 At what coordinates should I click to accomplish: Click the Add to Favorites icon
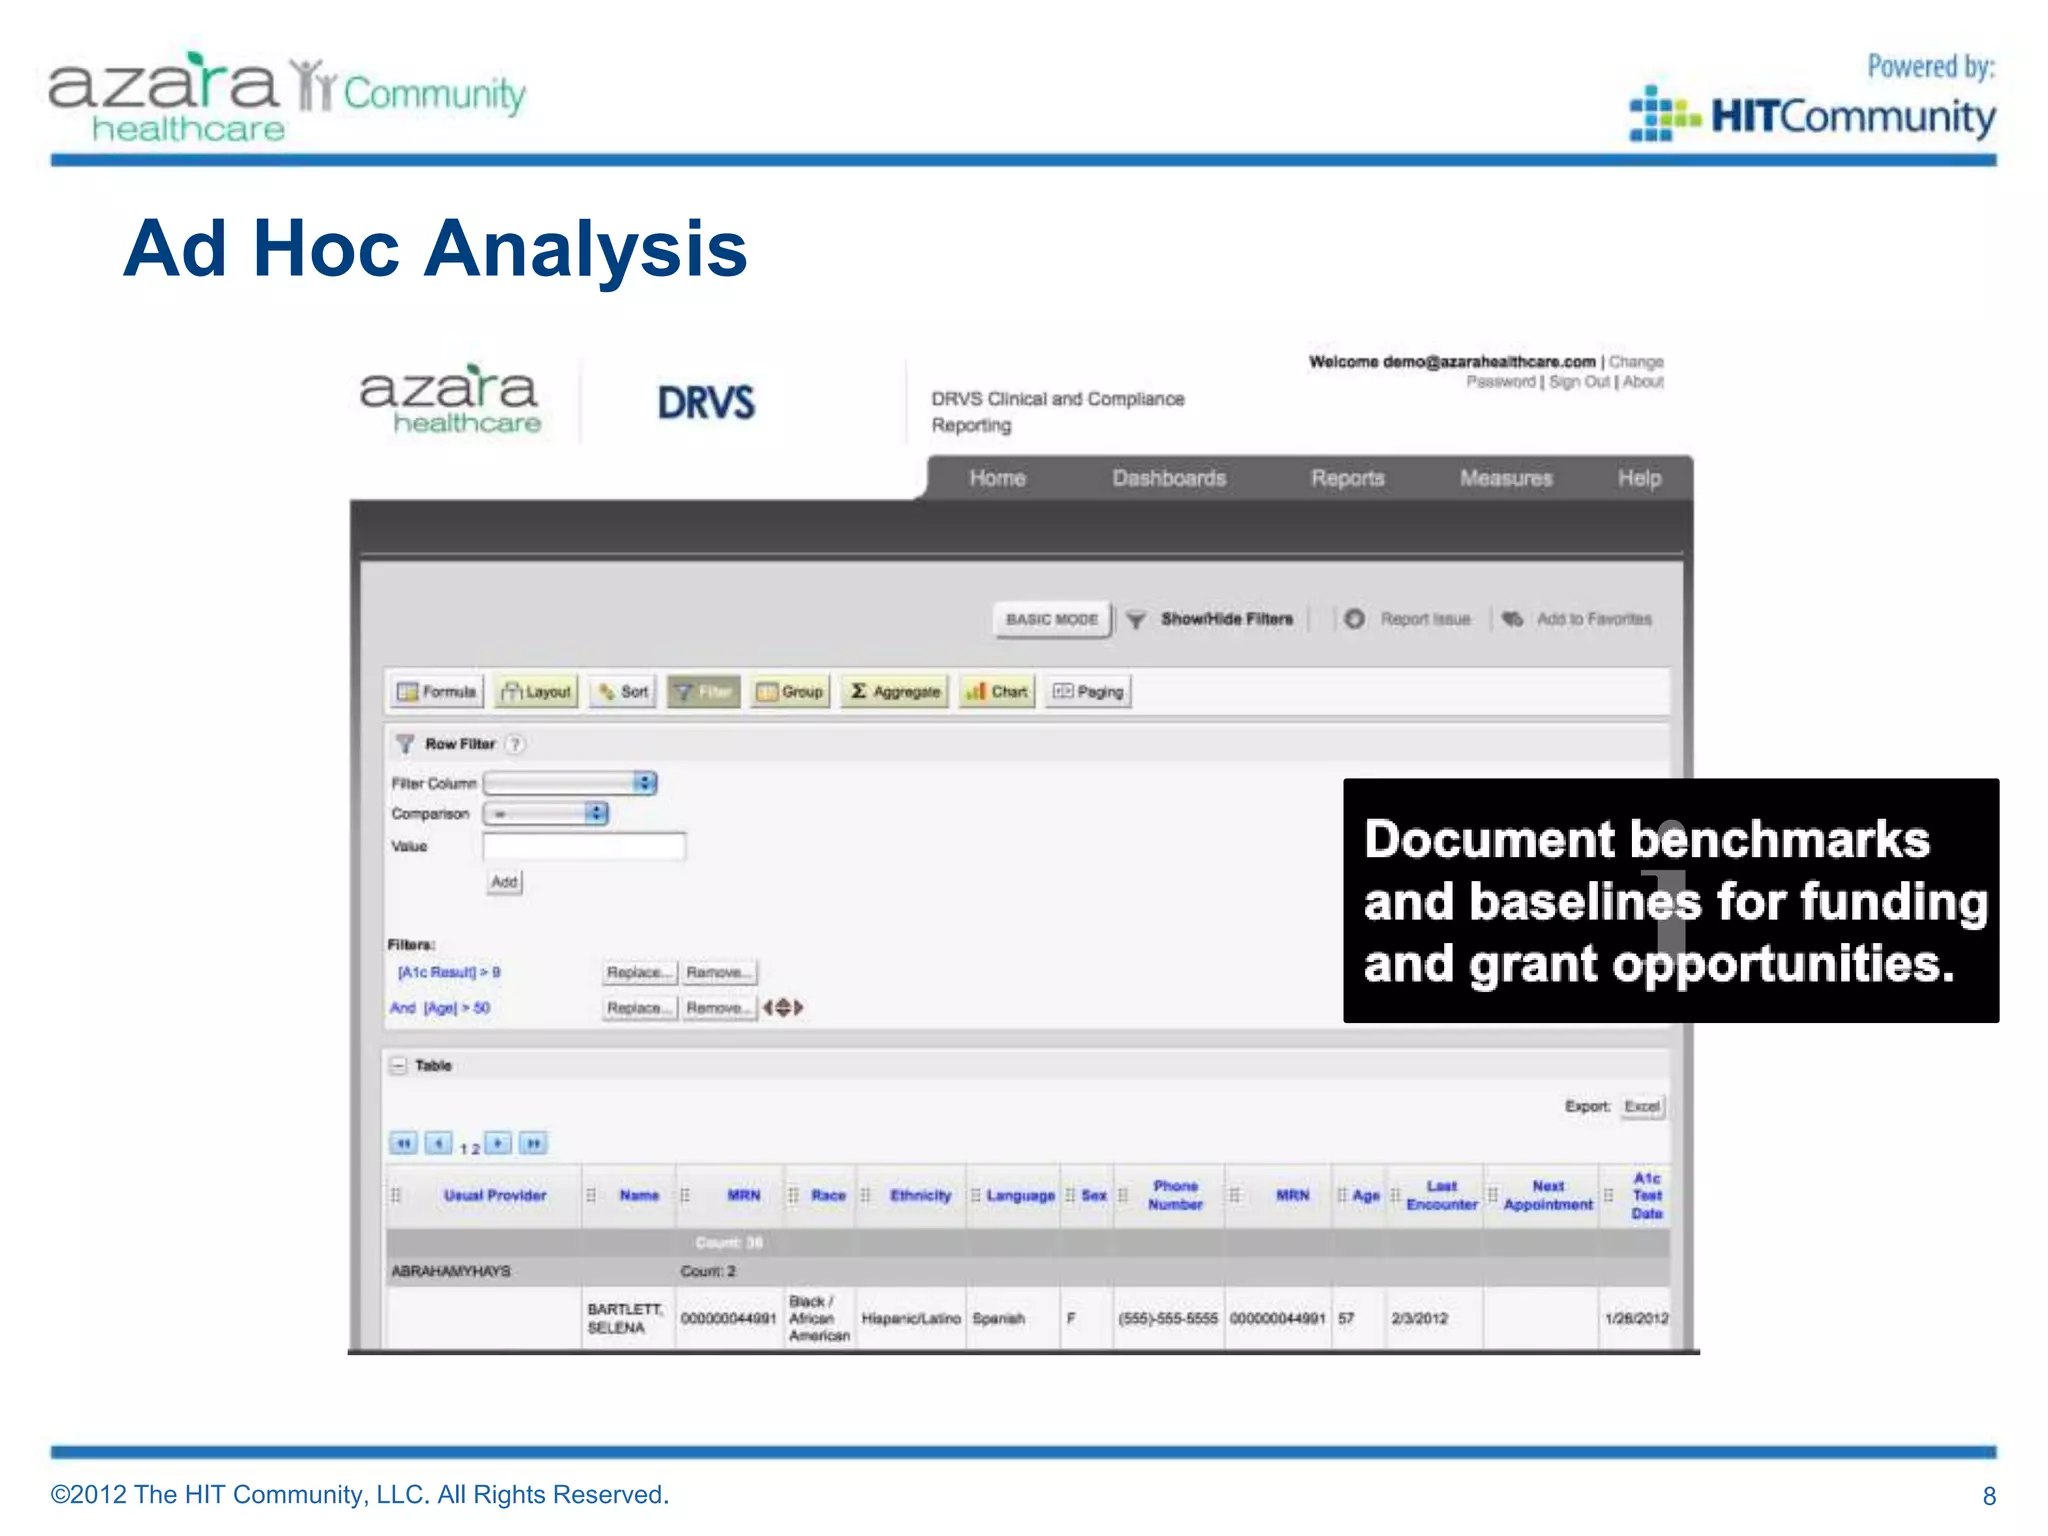pos(1512,619)
